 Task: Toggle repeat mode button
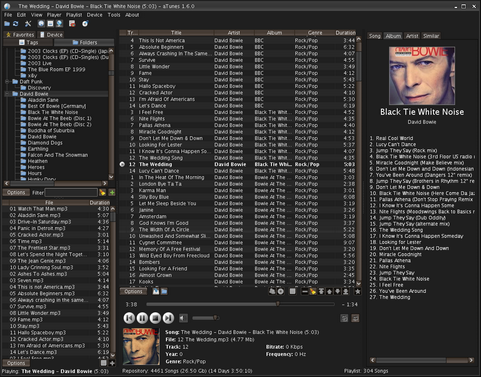(x=355, y=318)
